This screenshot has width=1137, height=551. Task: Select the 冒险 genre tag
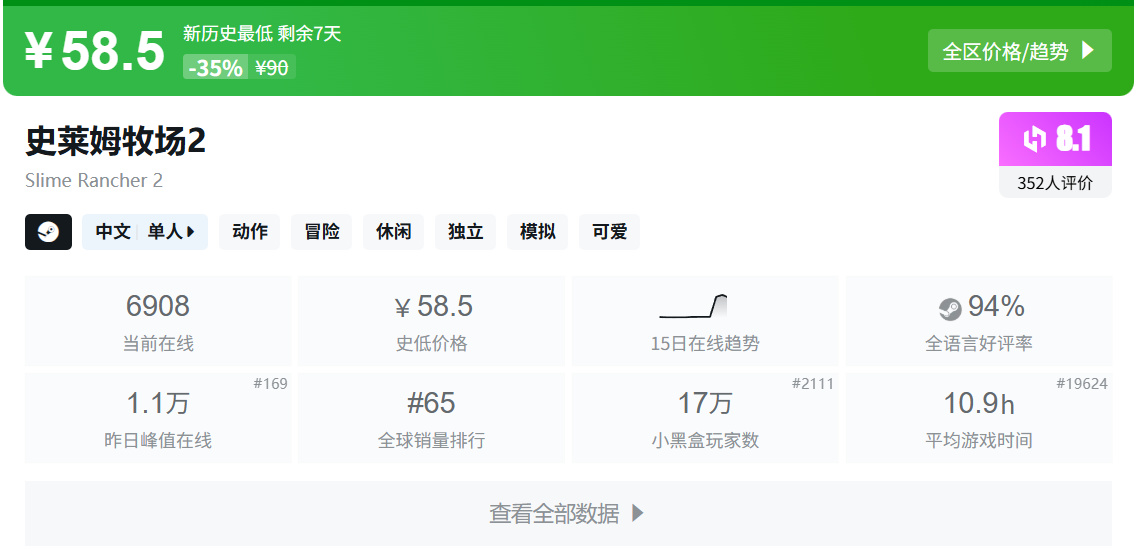click(x=322, y=232)
